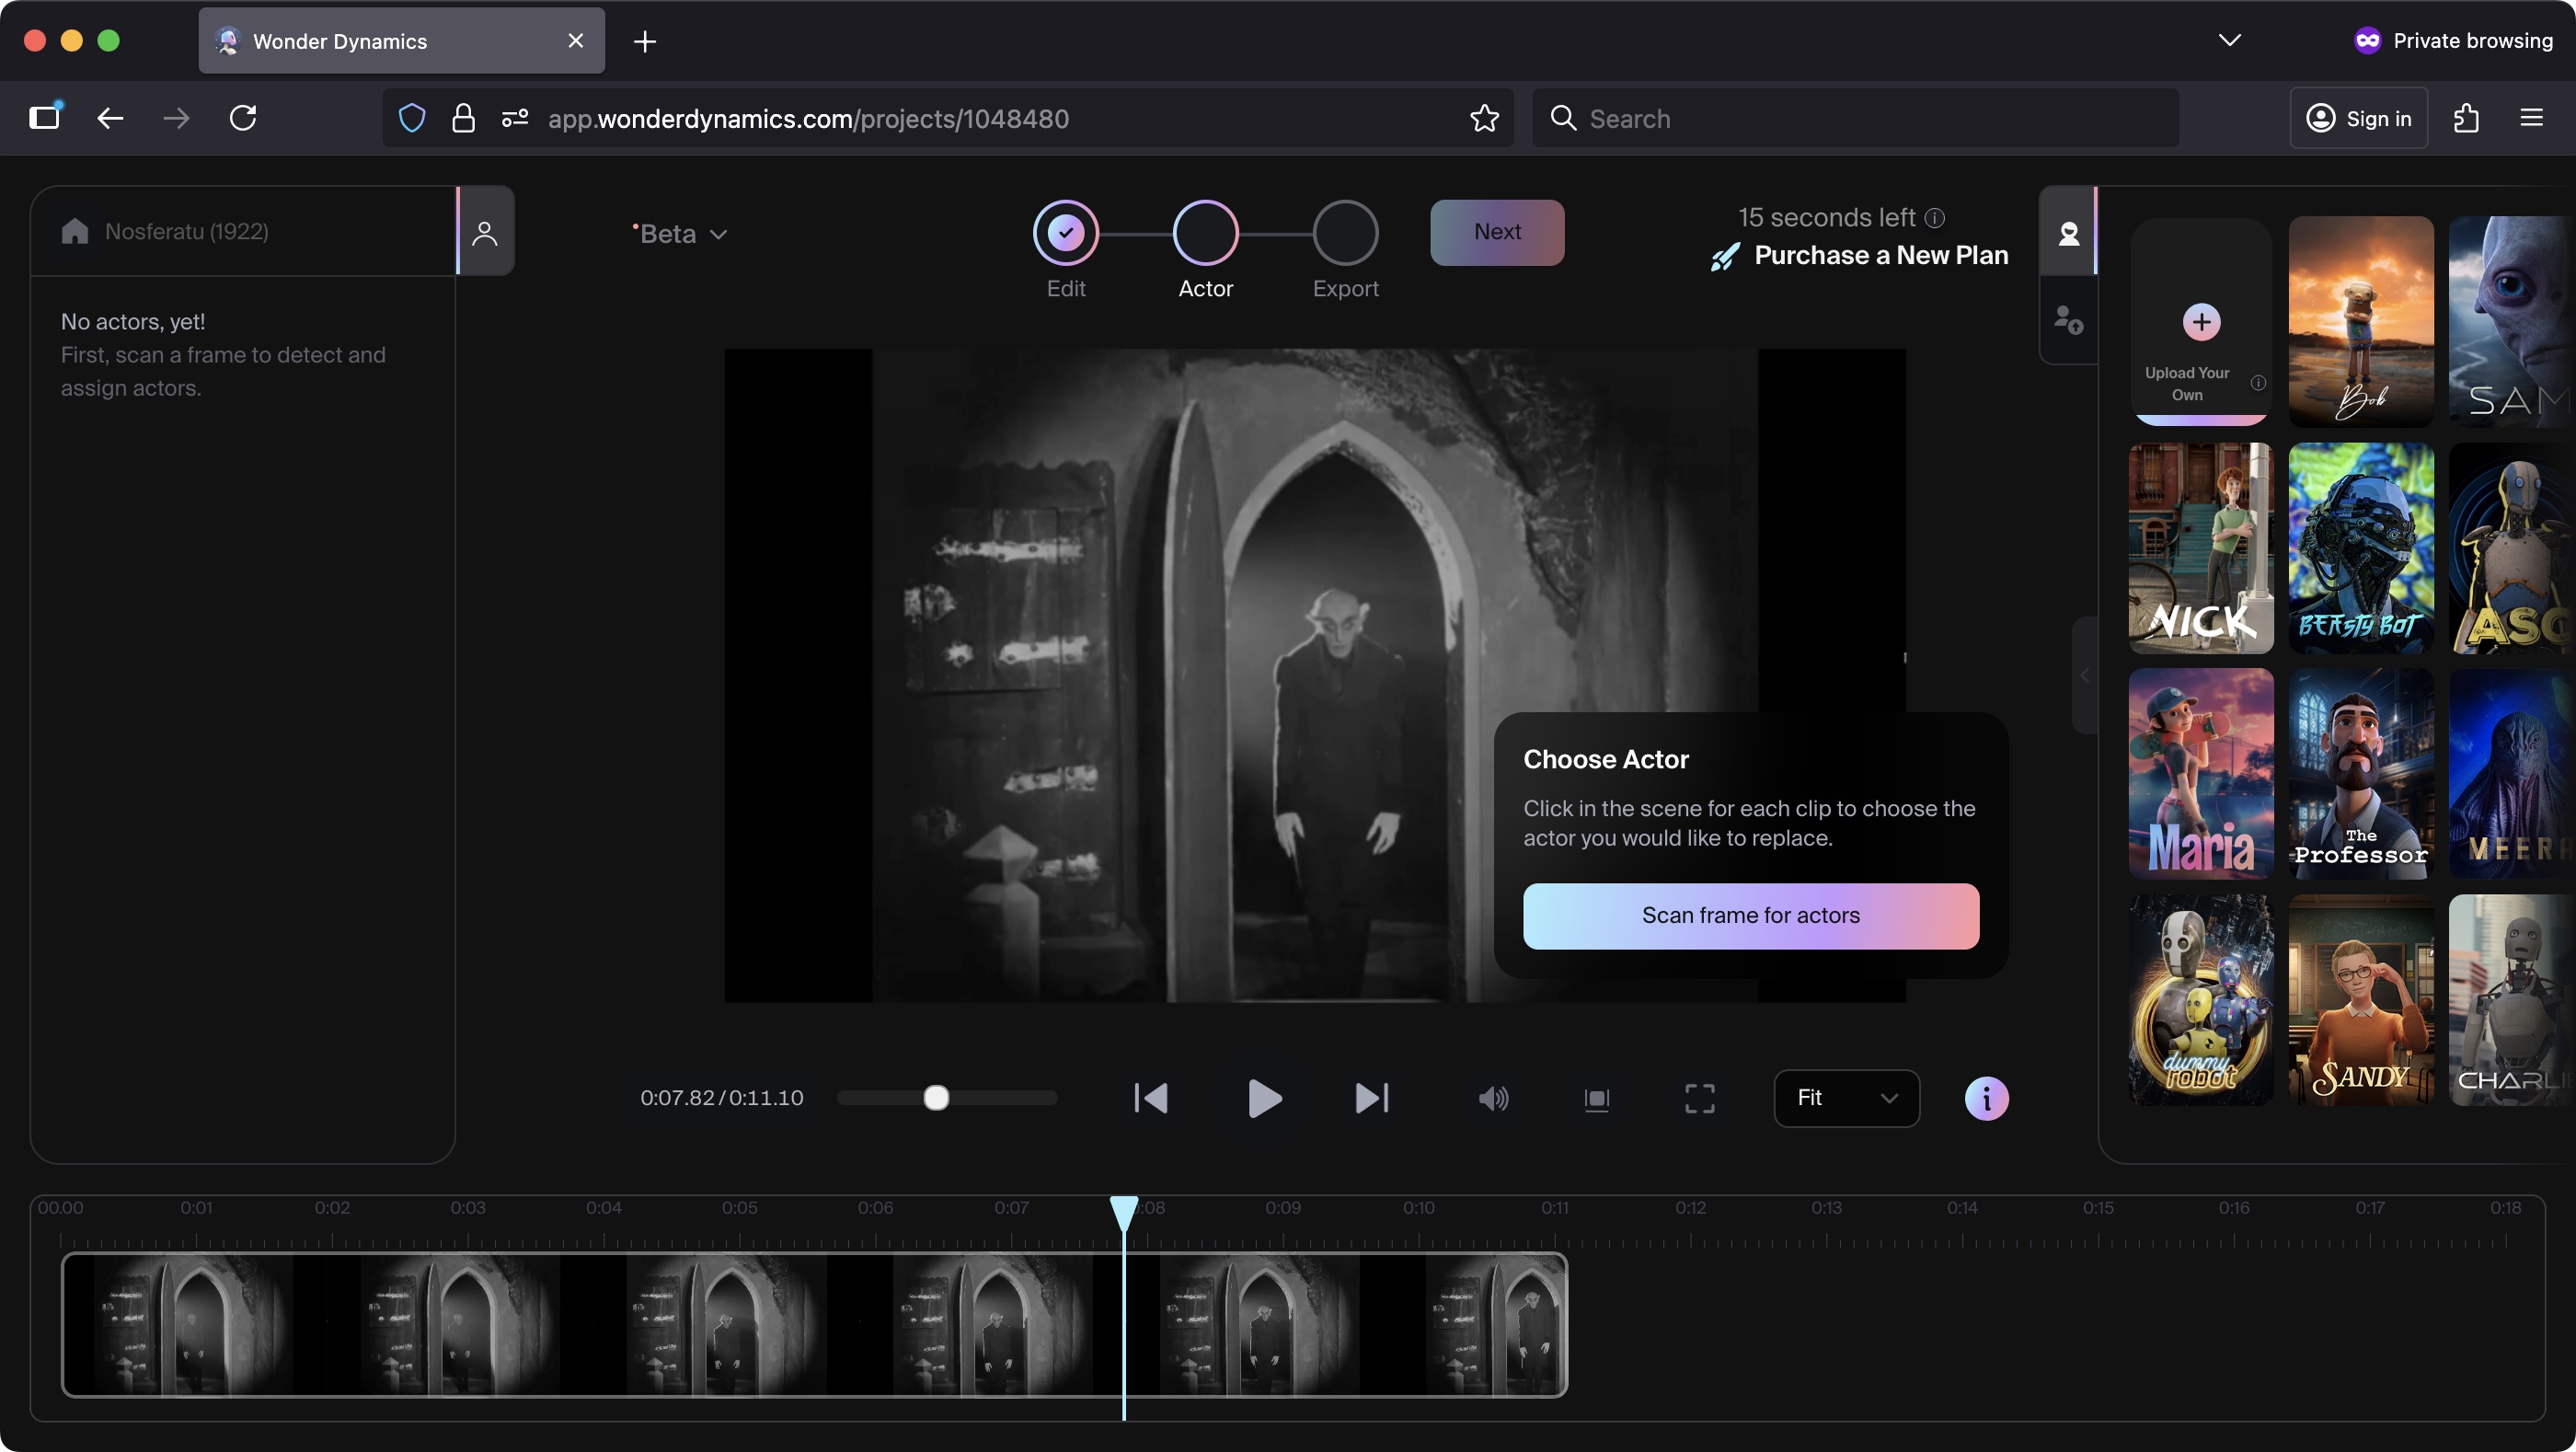Expand the Fit zoom dropdown
Screen dimensions: 2576x1452
coord(1846,1098)
